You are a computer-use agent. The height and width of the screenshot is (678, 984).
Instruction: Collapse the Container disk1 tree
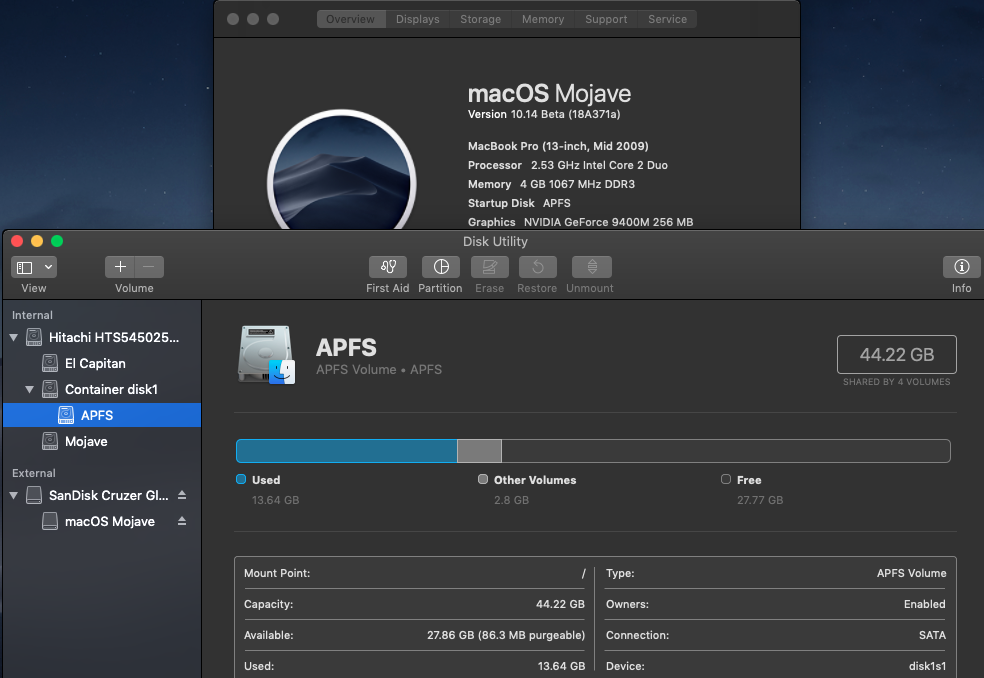click(30, 389)
